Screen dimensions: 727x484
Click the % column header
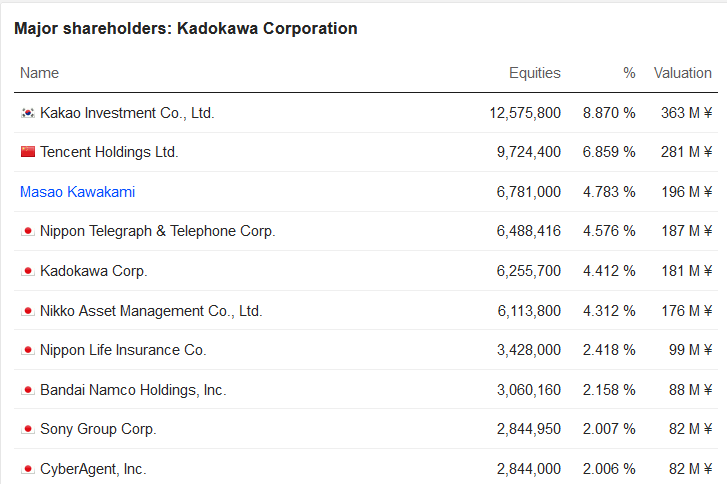tap(629, 73)
